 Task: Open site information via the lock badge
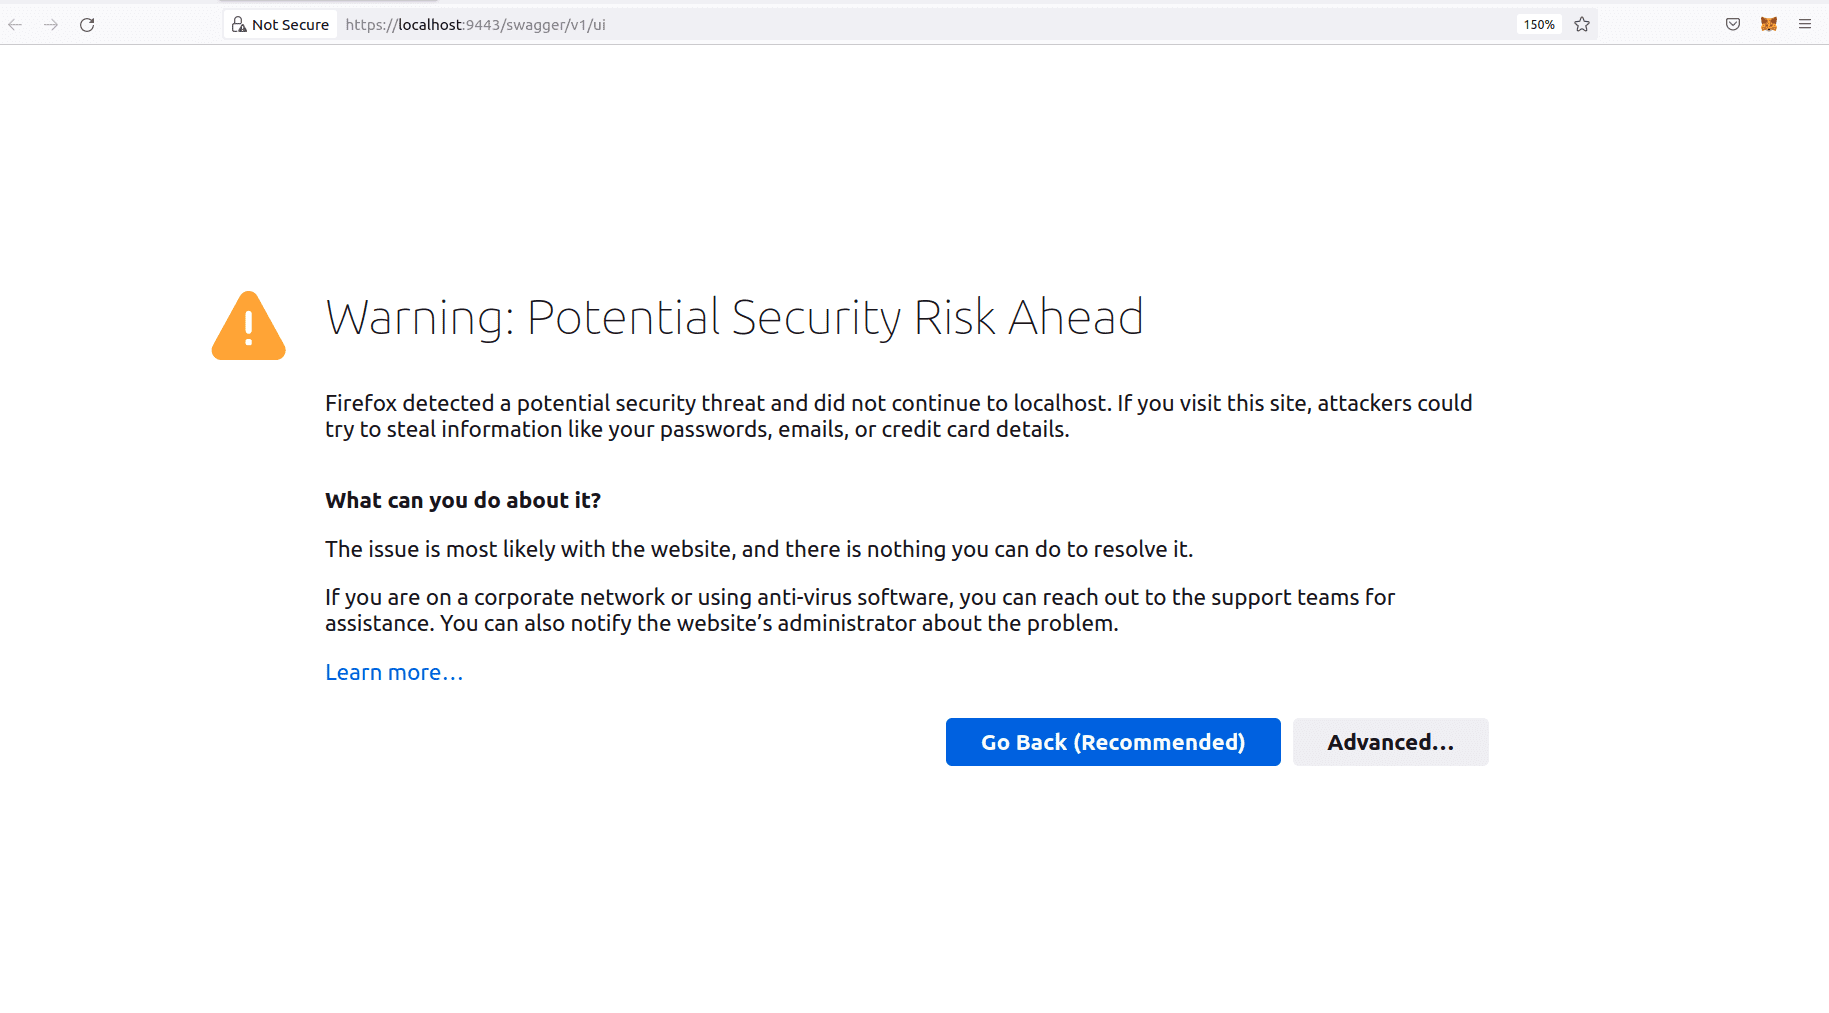[x=239, y=23]
